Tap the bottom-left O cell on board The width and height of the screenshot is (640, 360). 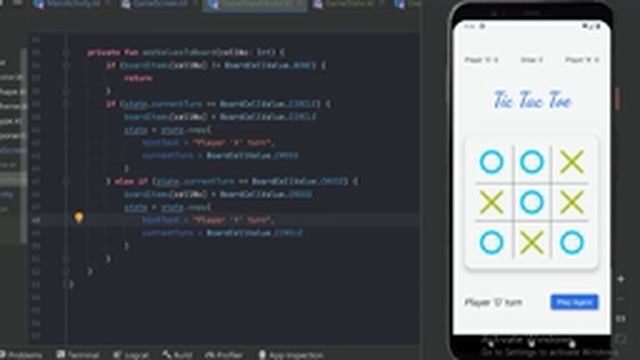(x=491, y=242)
